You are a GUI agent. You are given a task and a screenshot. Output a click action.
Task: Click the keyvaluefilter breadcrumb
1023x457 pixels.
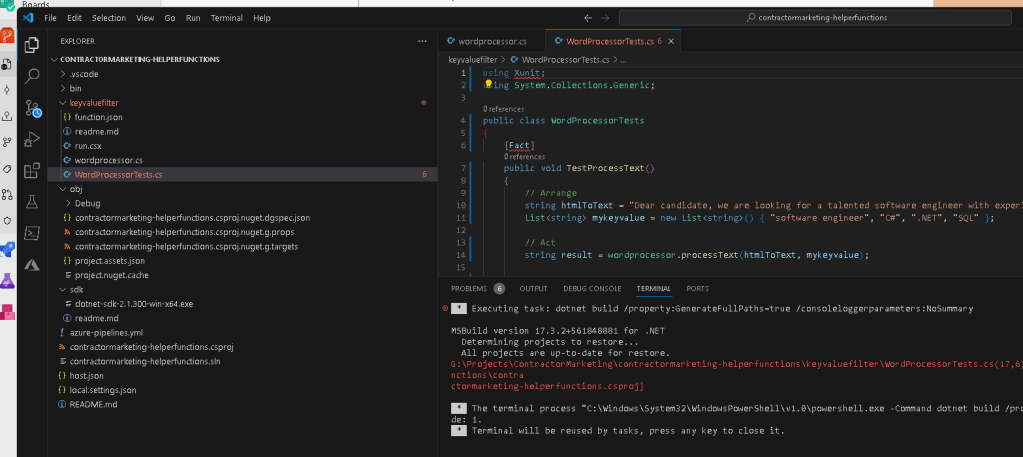473,59
